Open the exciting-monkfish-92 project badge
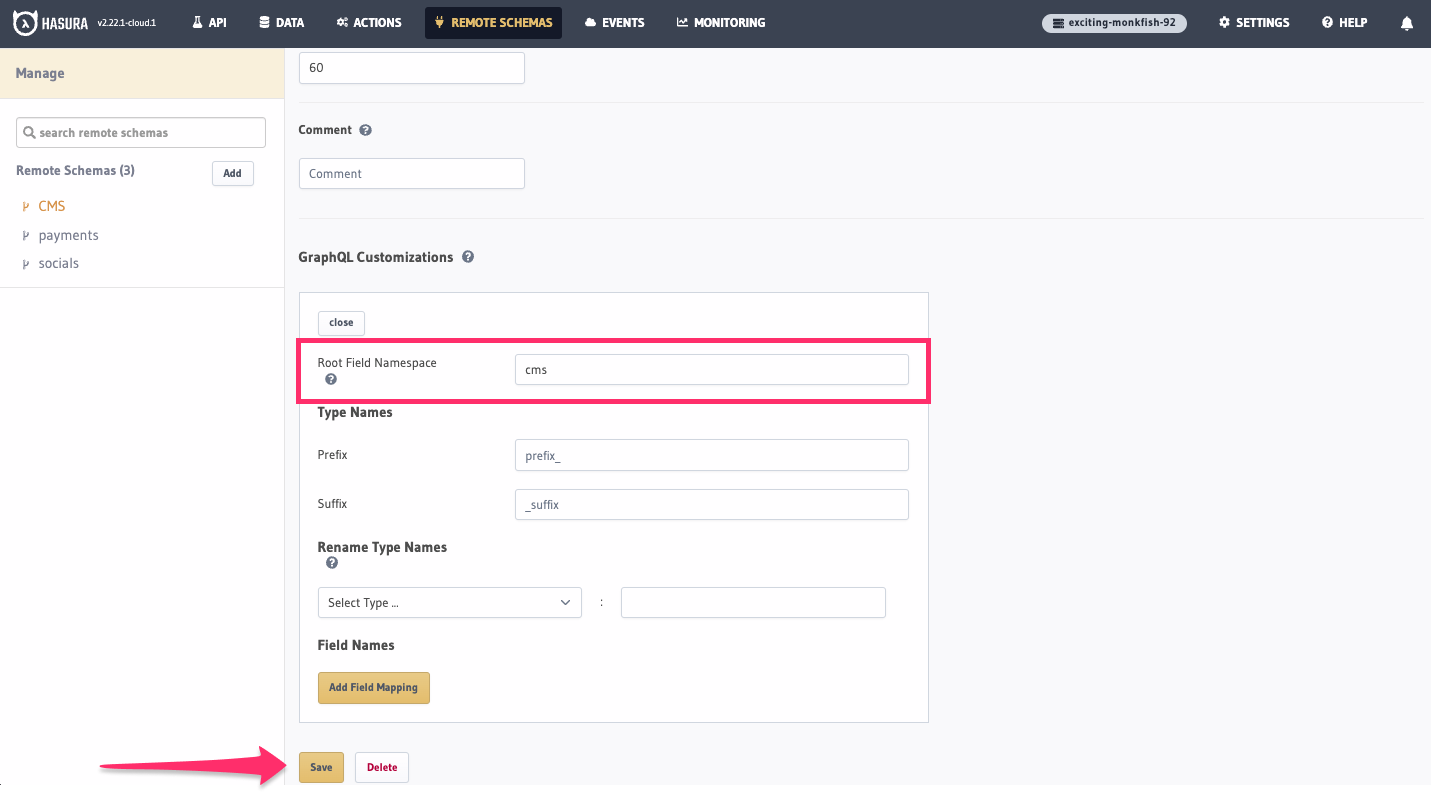The width and height of the screenshot is (1431, 794). (x=1114, y=23)
